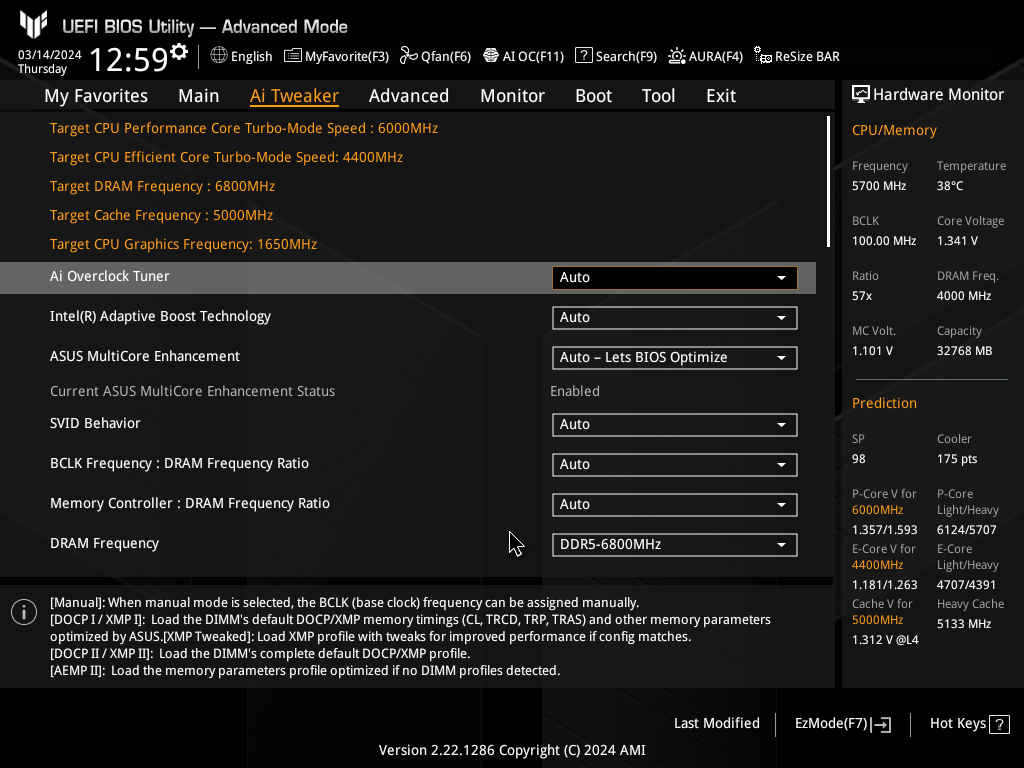Select the Ai Overclock Tuner row label
1024x768 pixels.
pyautogui.click(x=110, y=276)
